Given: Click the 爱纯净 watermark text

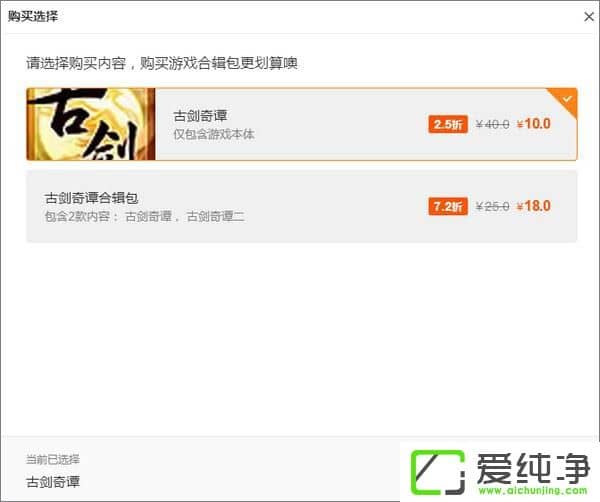Looking at the screenshot, I should [x=533, y=469].
